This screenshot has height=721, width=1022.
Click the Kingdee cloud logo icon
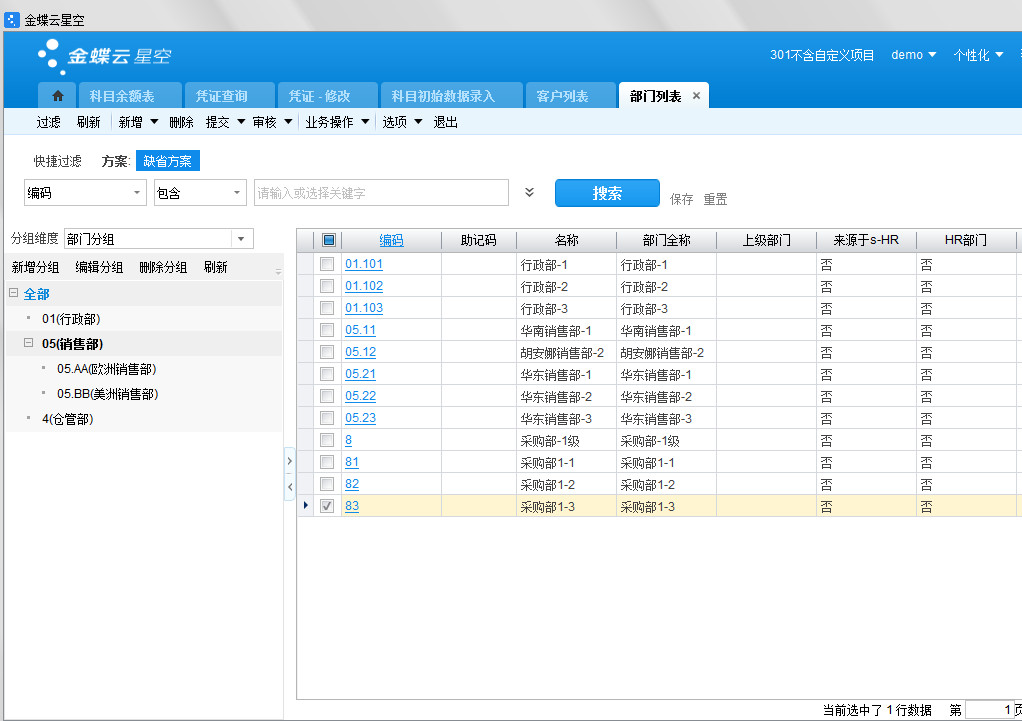[x=49, y=56]
